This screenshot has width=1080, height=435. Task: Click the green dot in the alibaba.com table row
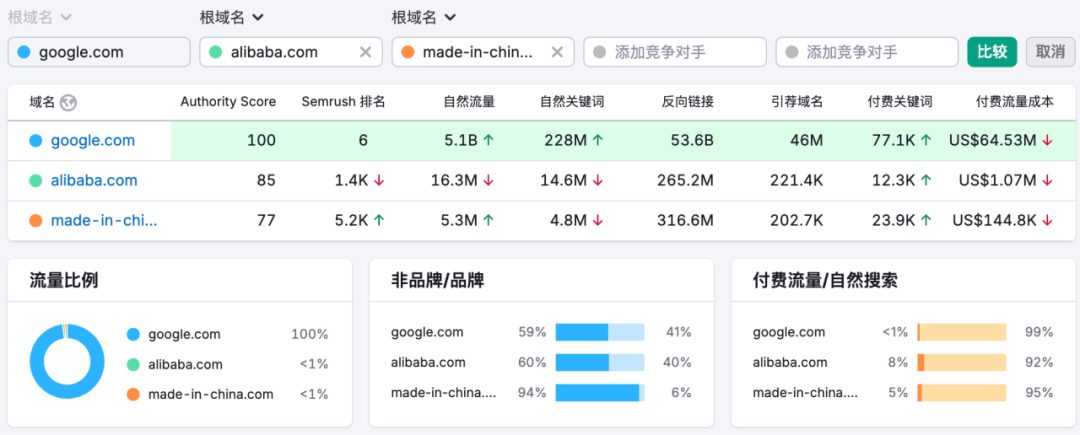pos(36,181)
